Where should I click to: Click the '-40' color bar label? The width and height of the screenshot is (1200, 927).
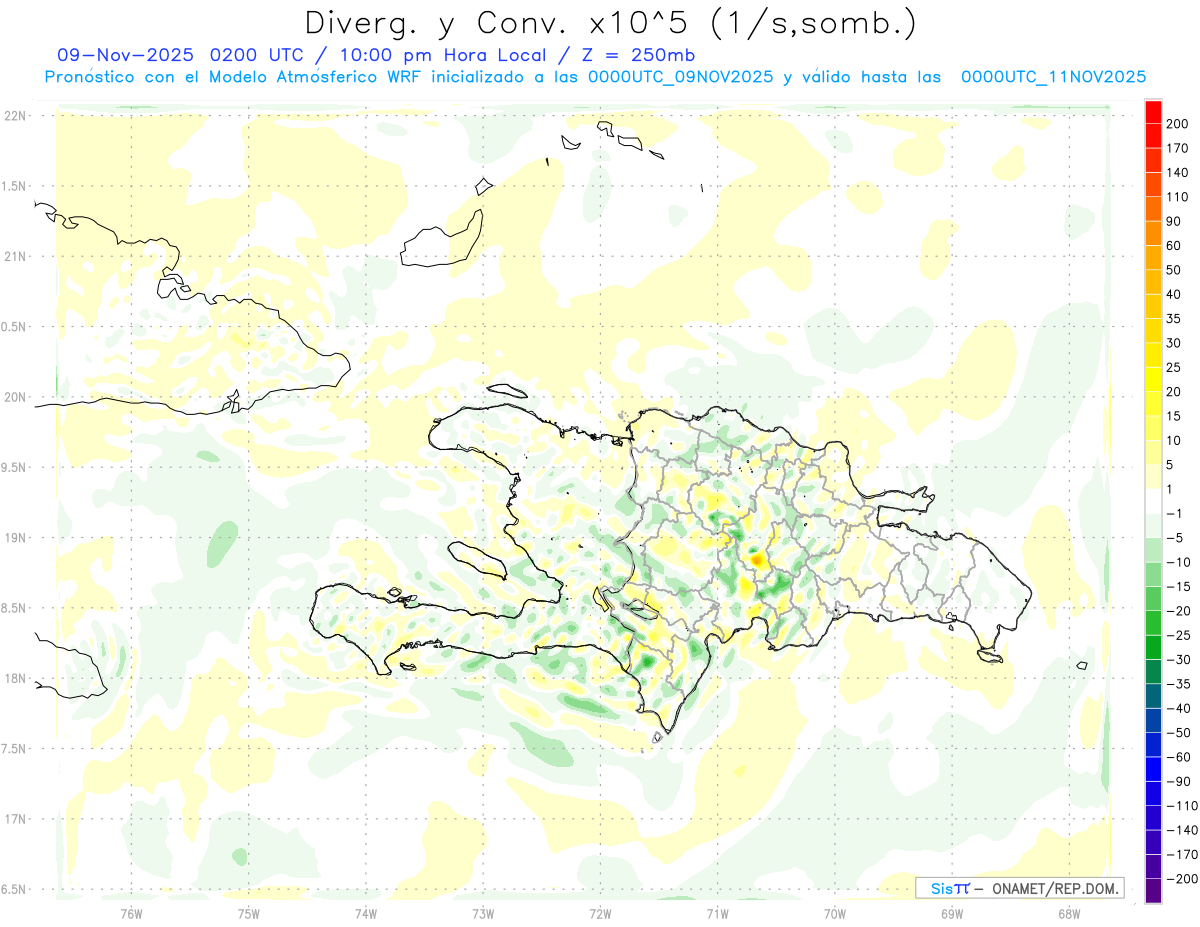[1178, 708]
